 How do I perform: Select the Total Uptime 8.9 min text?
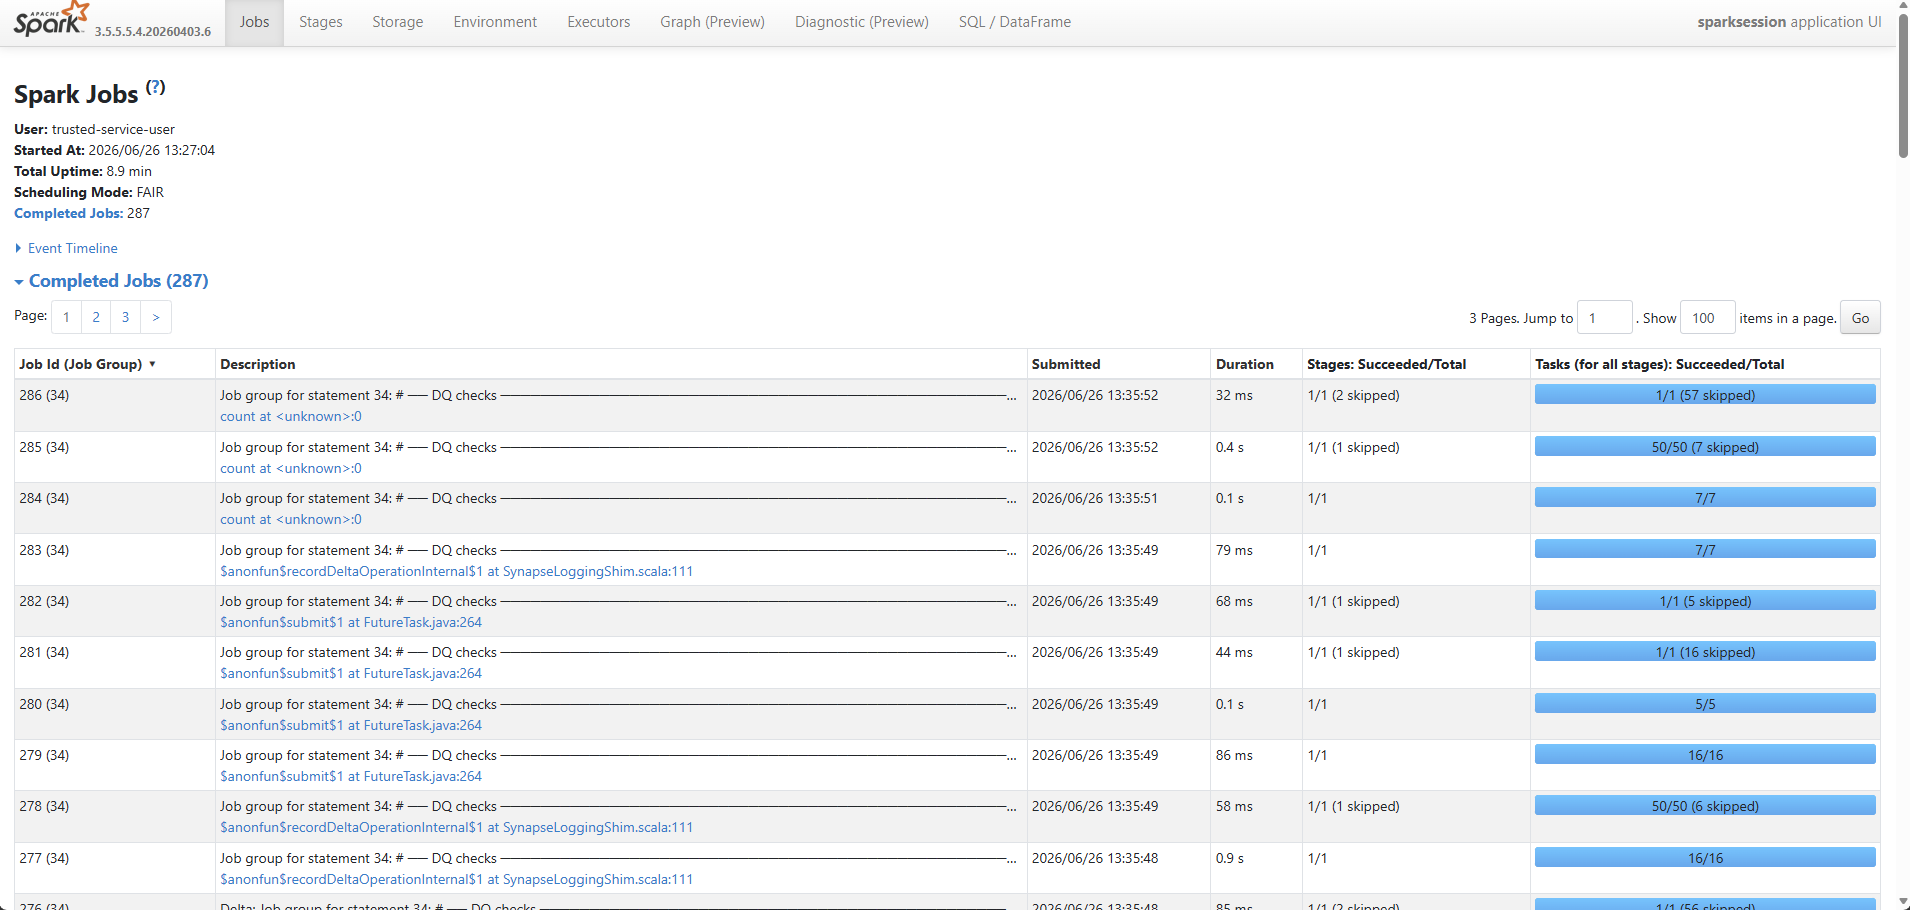point(83,171)
